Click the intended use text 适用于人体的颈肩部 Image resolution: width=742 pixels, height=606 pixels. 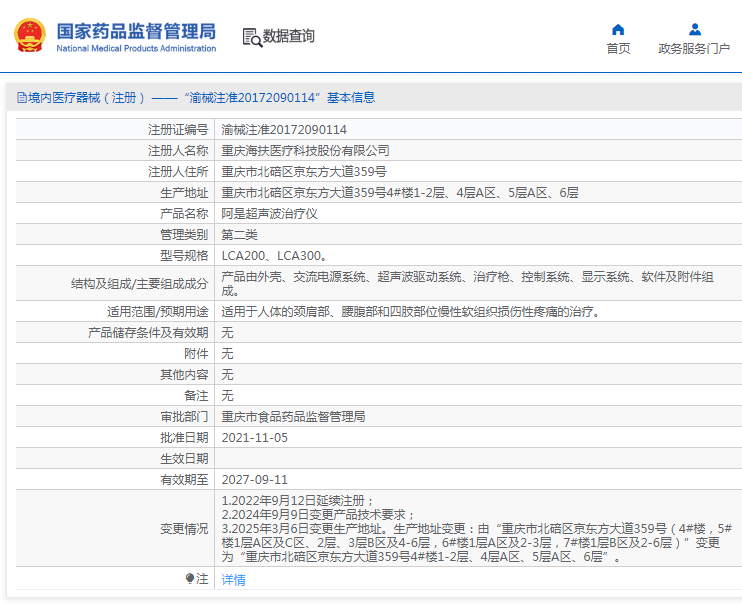tap(411, 312)
